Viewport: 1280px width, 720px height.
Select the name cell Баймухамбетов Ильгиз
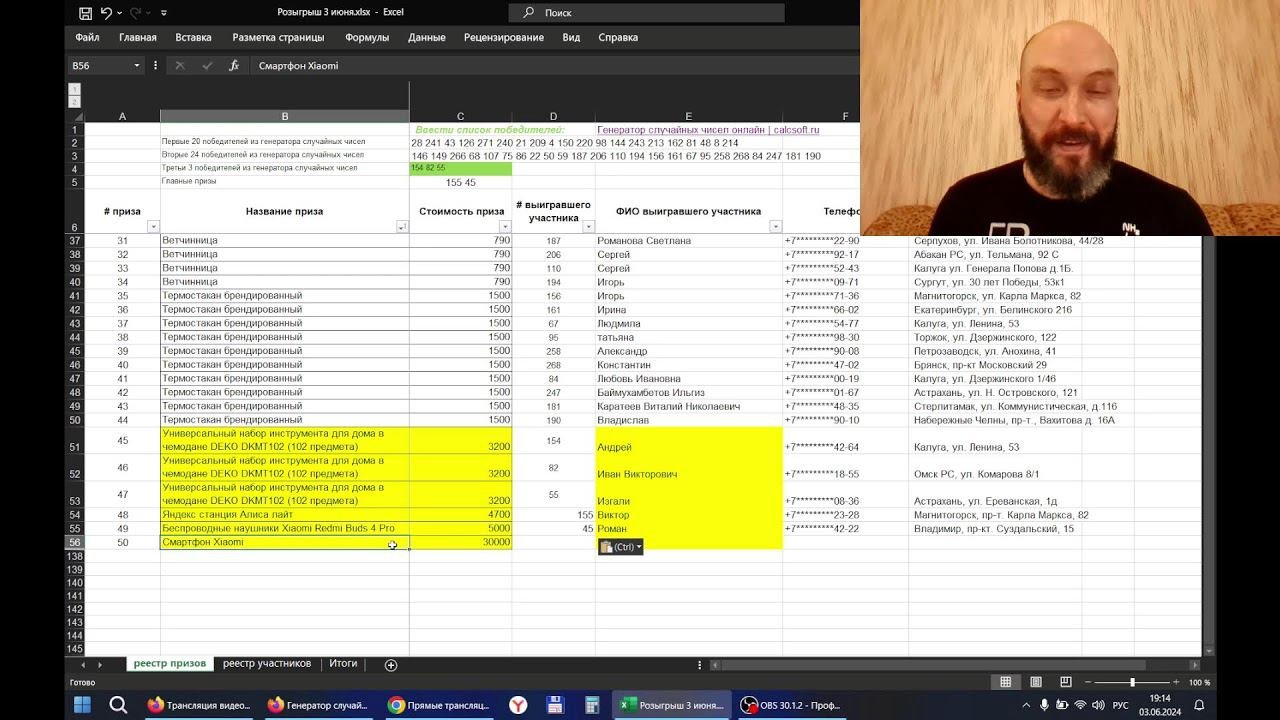[x=689, y=393]
